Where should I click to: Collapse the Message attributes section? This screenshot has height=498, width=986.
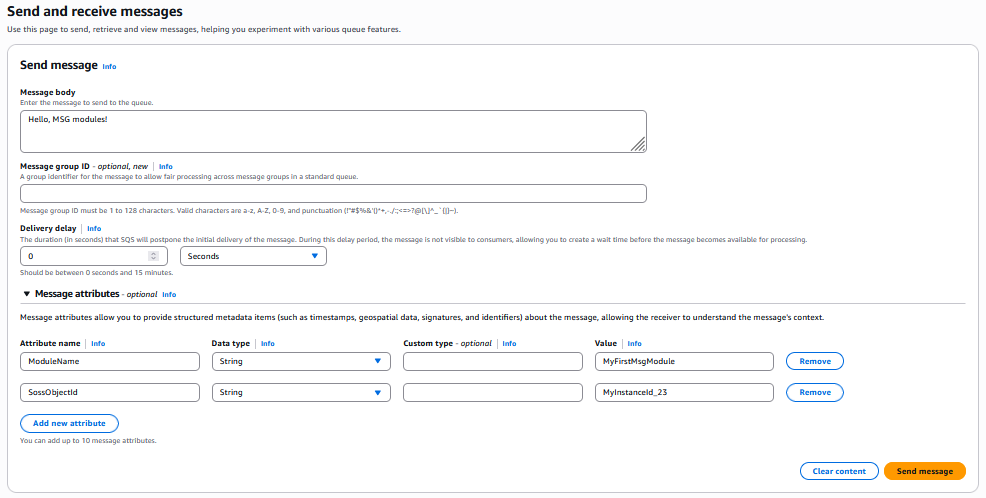[x=27, y=294]
